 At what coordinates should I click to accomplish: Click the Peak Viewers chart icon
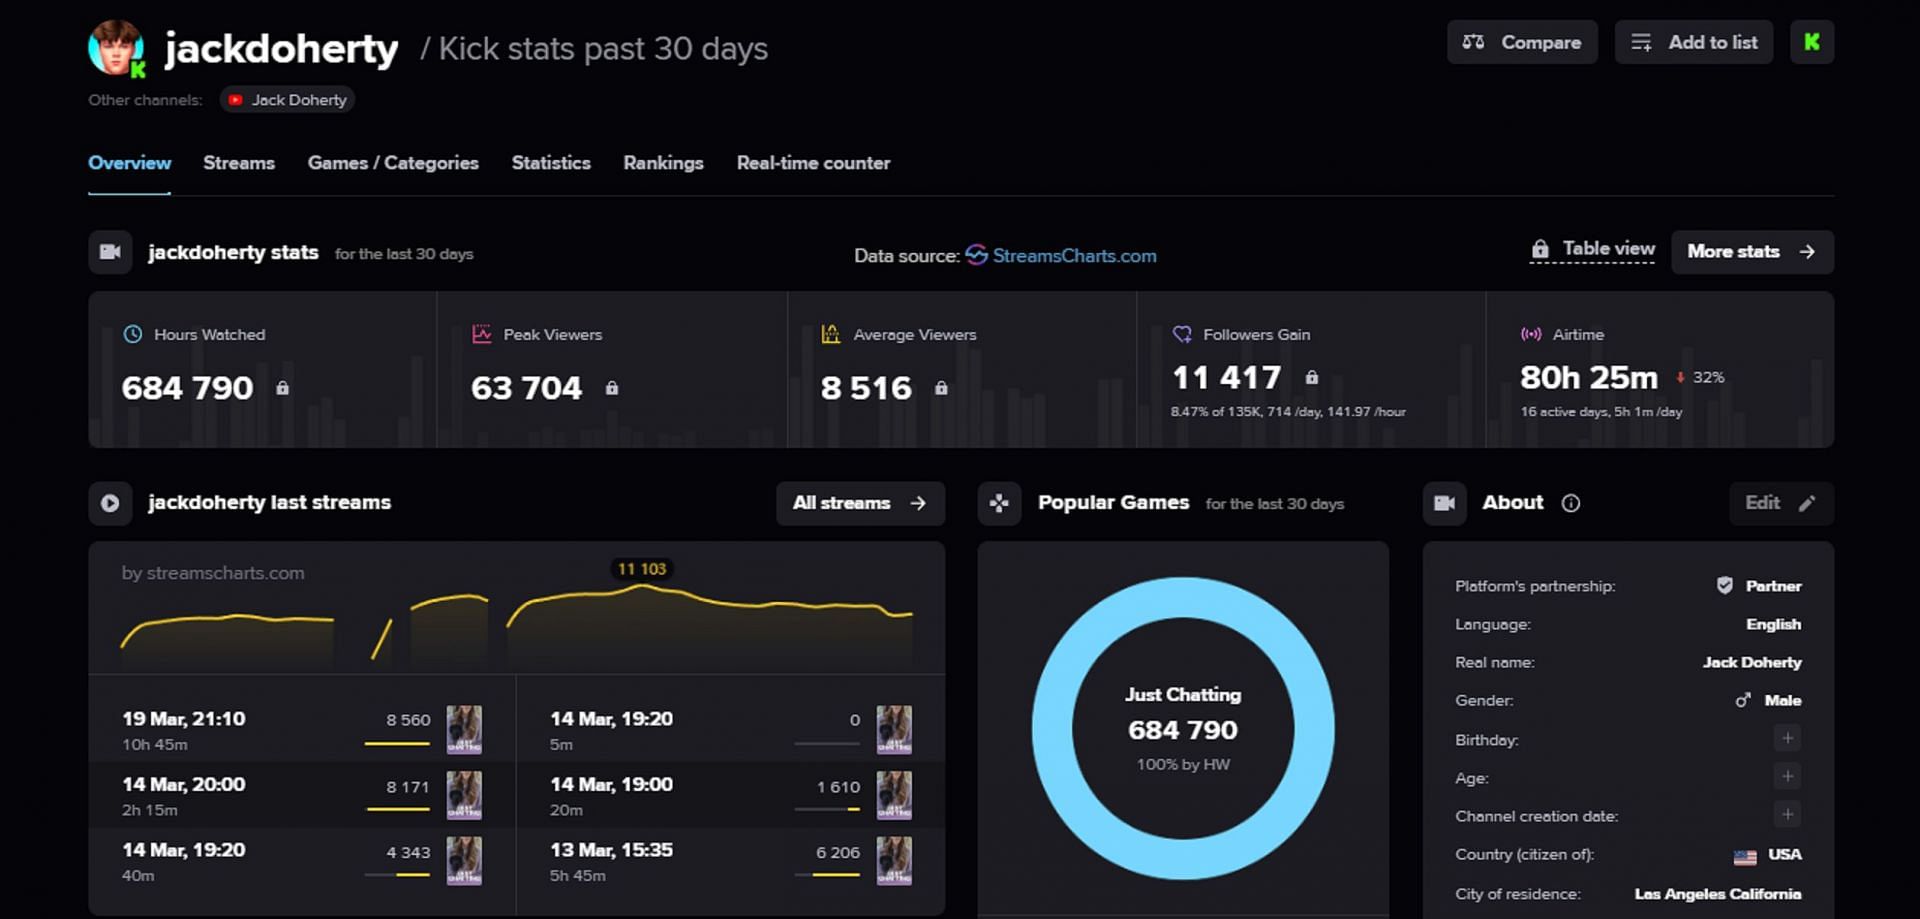coord(481,334)
